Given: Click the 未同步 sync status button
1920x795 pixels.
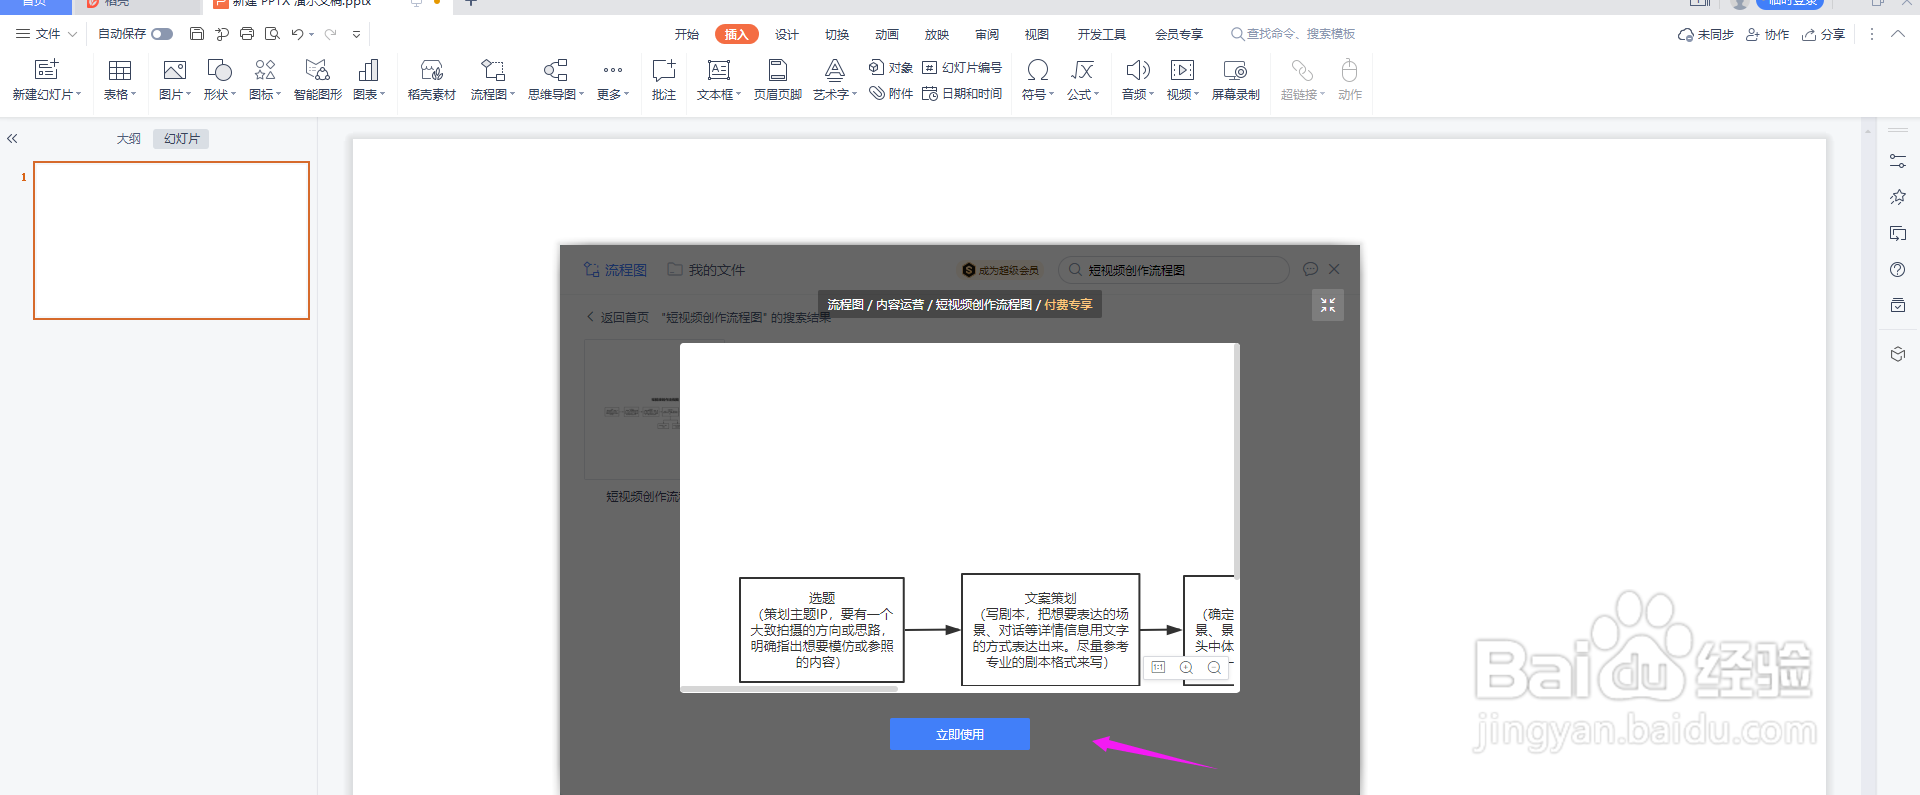Looking at the screenshot, I should click(1706, 34).
